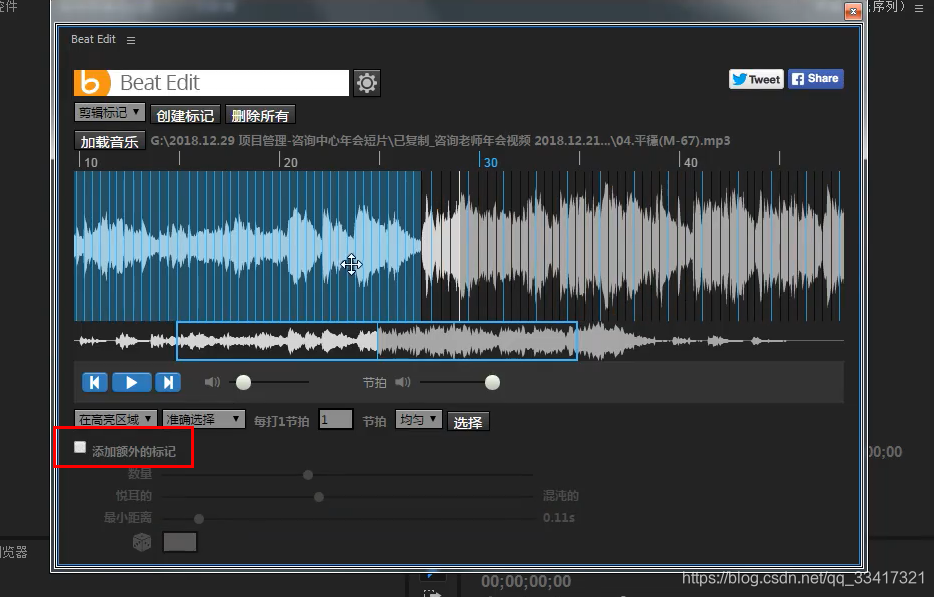The width and height of the screenshot is (934, 597).
Task: Click the beats-per-measure input field
Action: [x=336, y=419]
